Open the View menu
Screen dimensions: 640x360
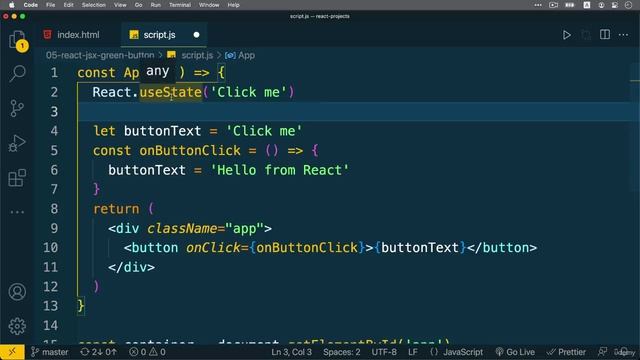click(120, 5)
